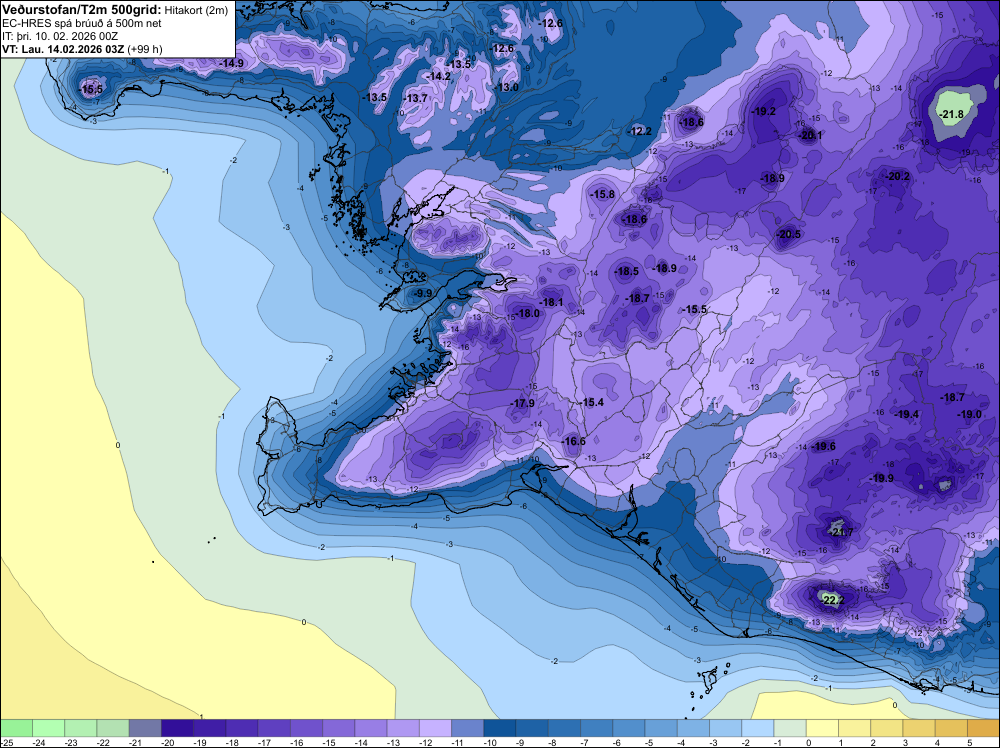Image resolution: width=1000 pixels, height=748 pixels.
Task: Click the -18 label in the color legend
Action: [x=232, y=742]
